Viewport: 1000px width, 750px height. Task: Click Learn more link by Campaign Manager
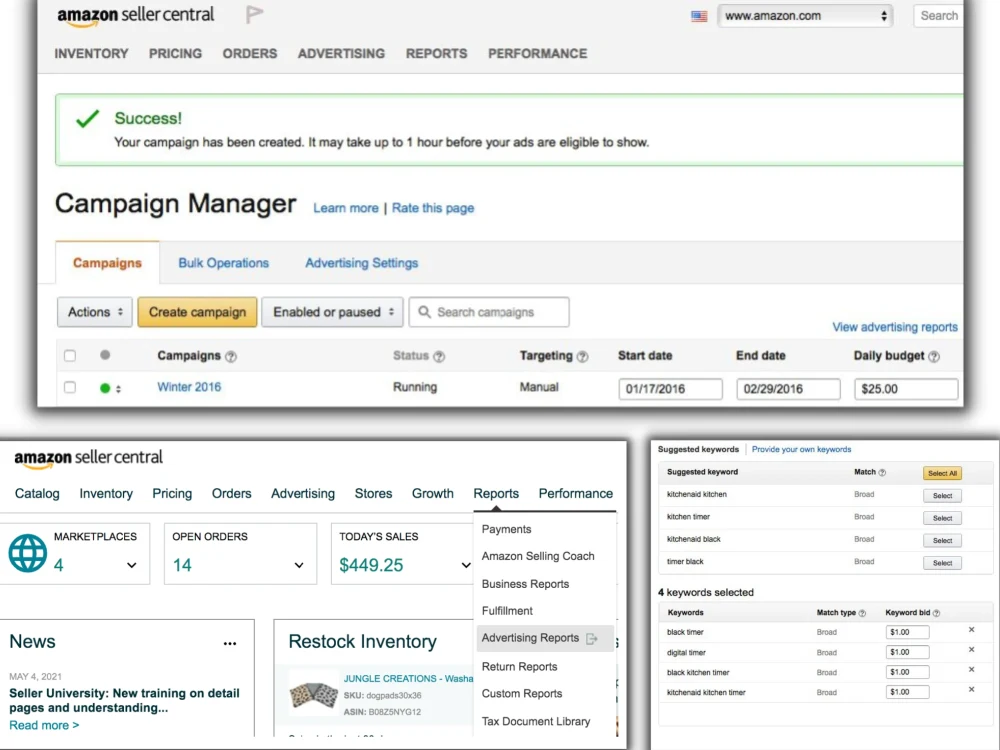click(x=346, y=208)
